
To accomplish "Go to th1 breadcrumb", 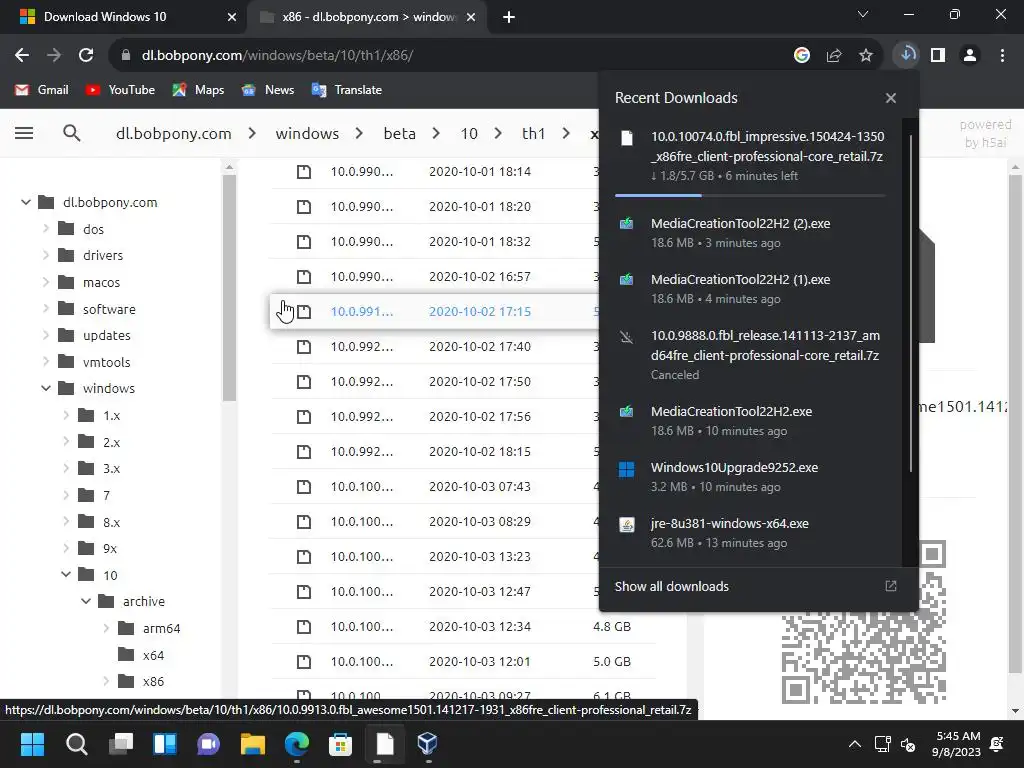I will tap(534, 133).
